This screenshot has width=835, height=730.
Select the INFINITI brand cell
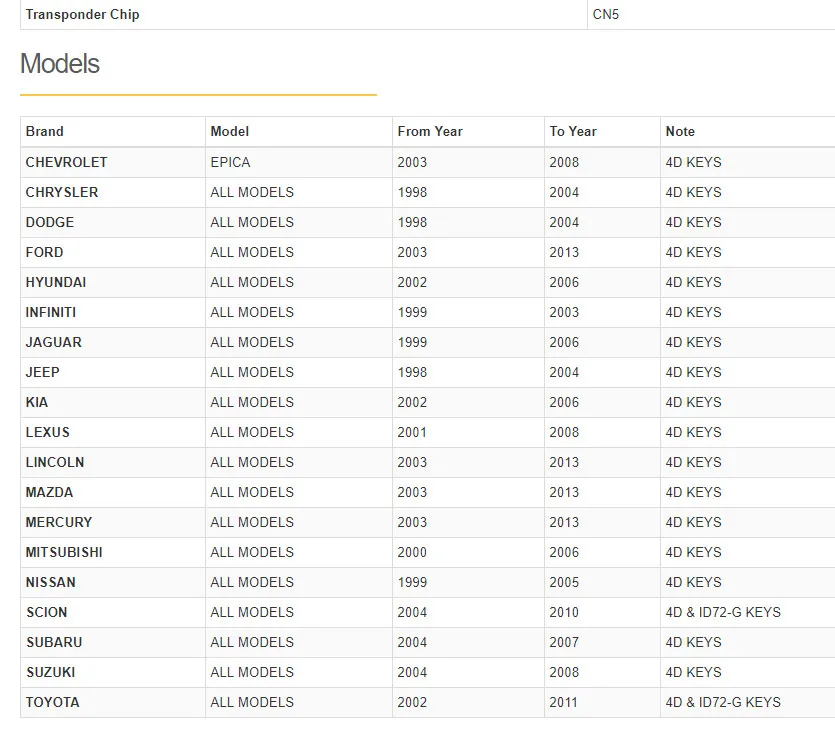(51, 312)
